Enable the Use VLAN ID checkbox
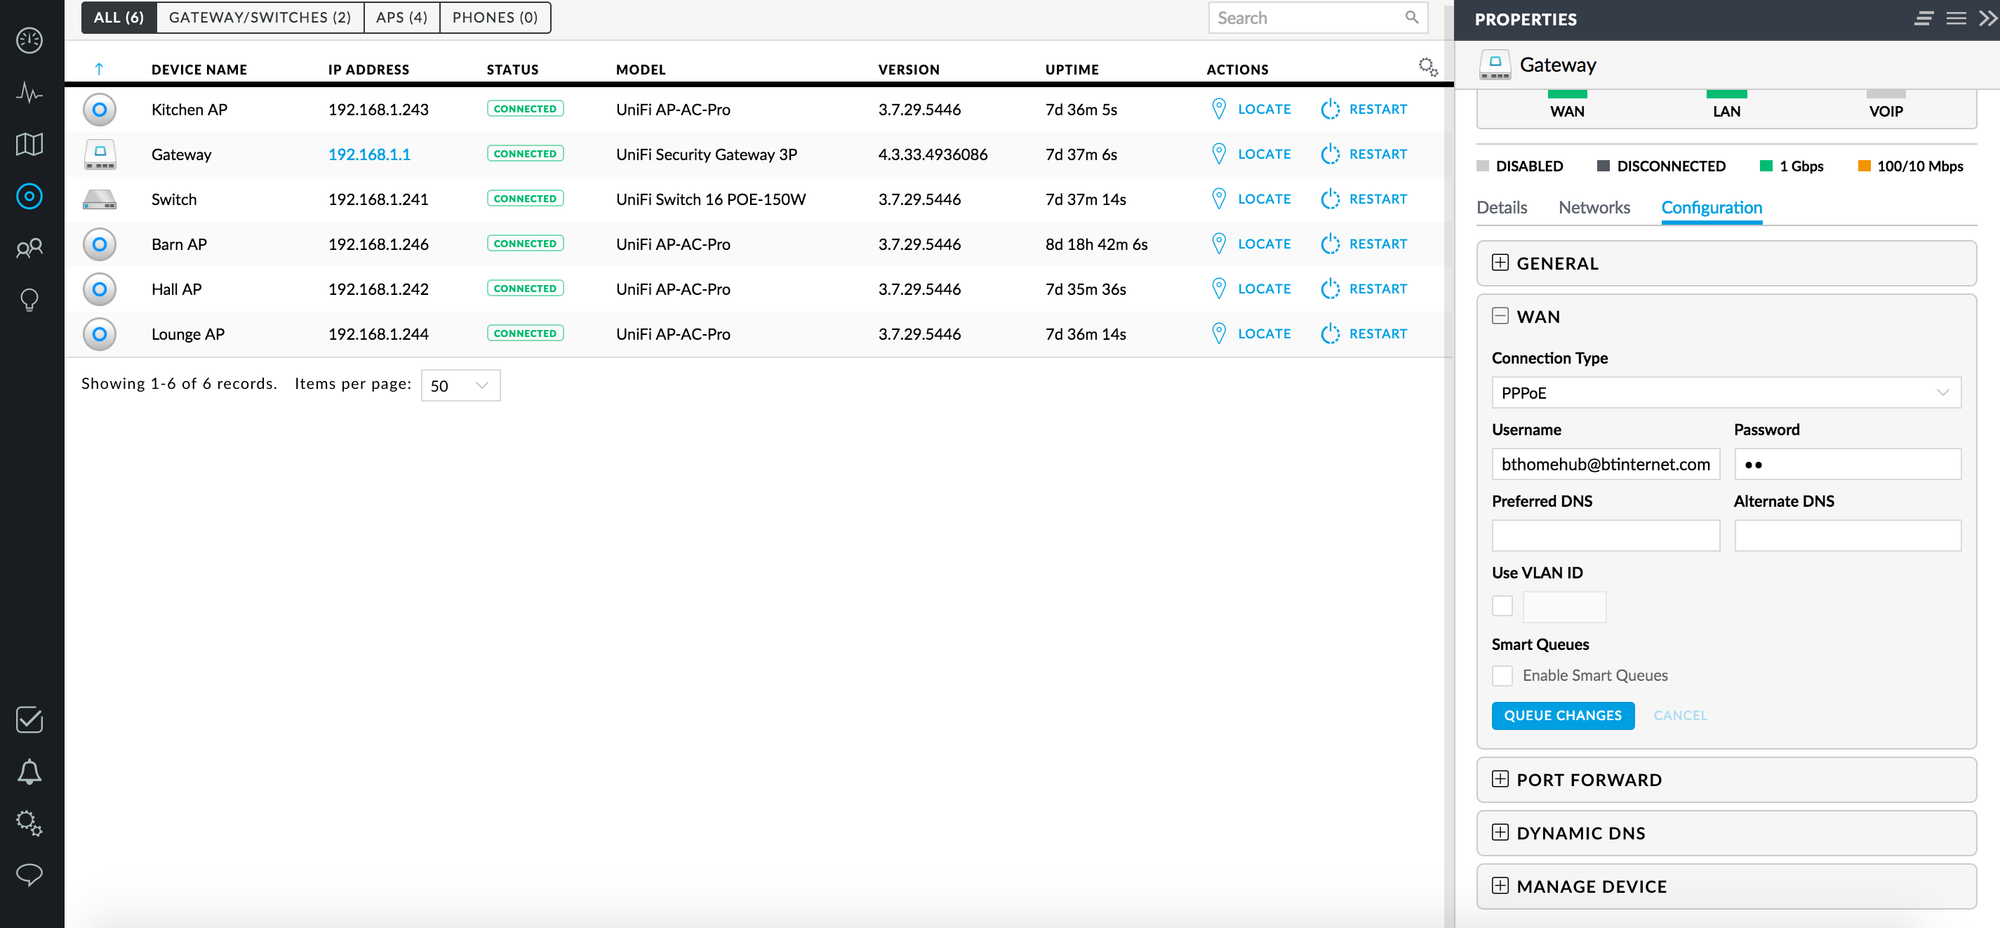The width and height of the screenshot is (2000, 928). pyautogui.click(x=1502, y=606)
